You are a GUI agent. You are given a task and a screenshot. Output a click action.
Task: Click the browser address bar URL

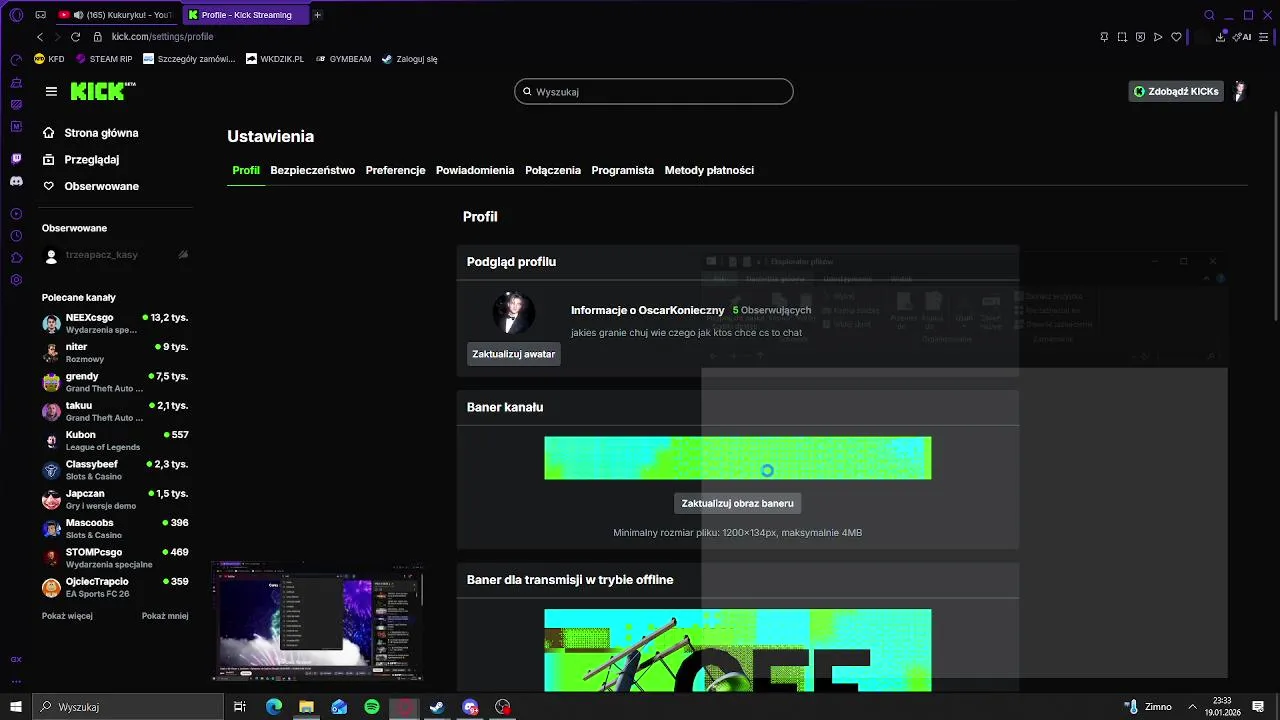[163, 36]
